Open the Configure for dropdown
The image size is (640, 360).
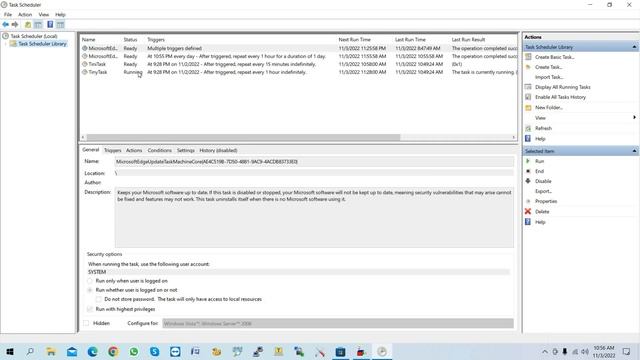[x=338, y=323]
